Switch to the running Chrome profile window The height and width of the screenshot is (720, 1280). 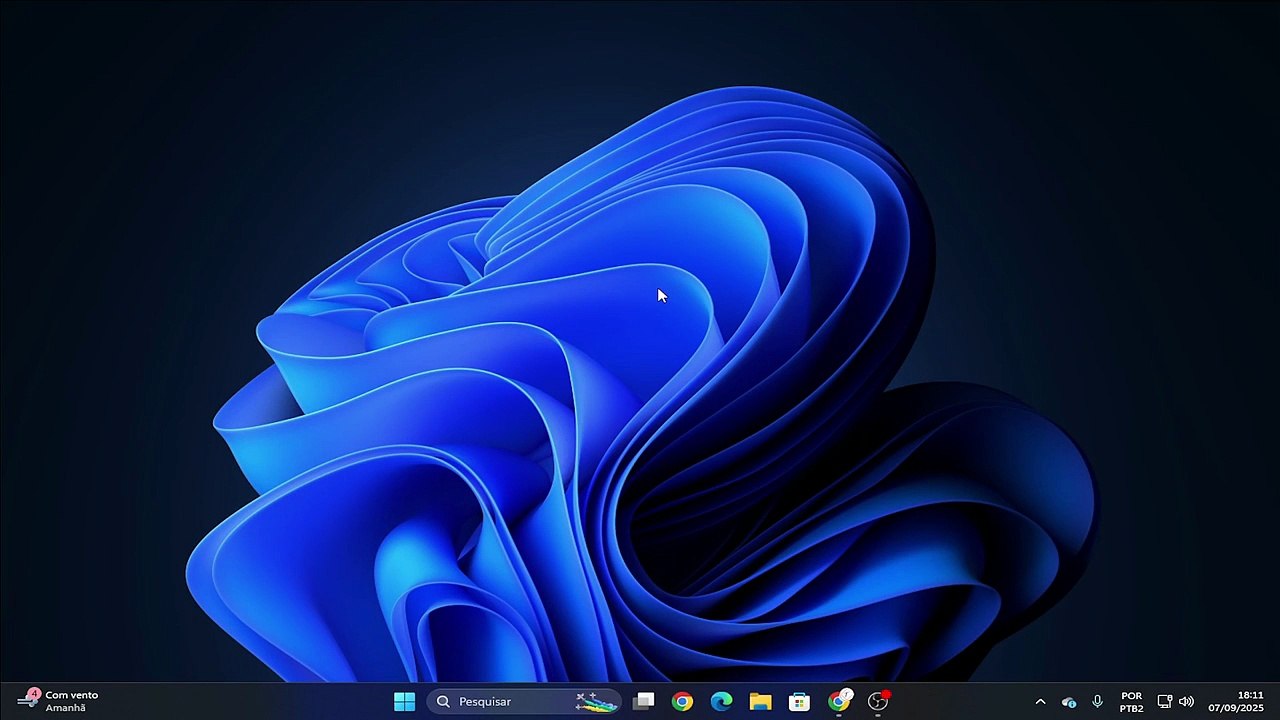(x=839, y=701)
